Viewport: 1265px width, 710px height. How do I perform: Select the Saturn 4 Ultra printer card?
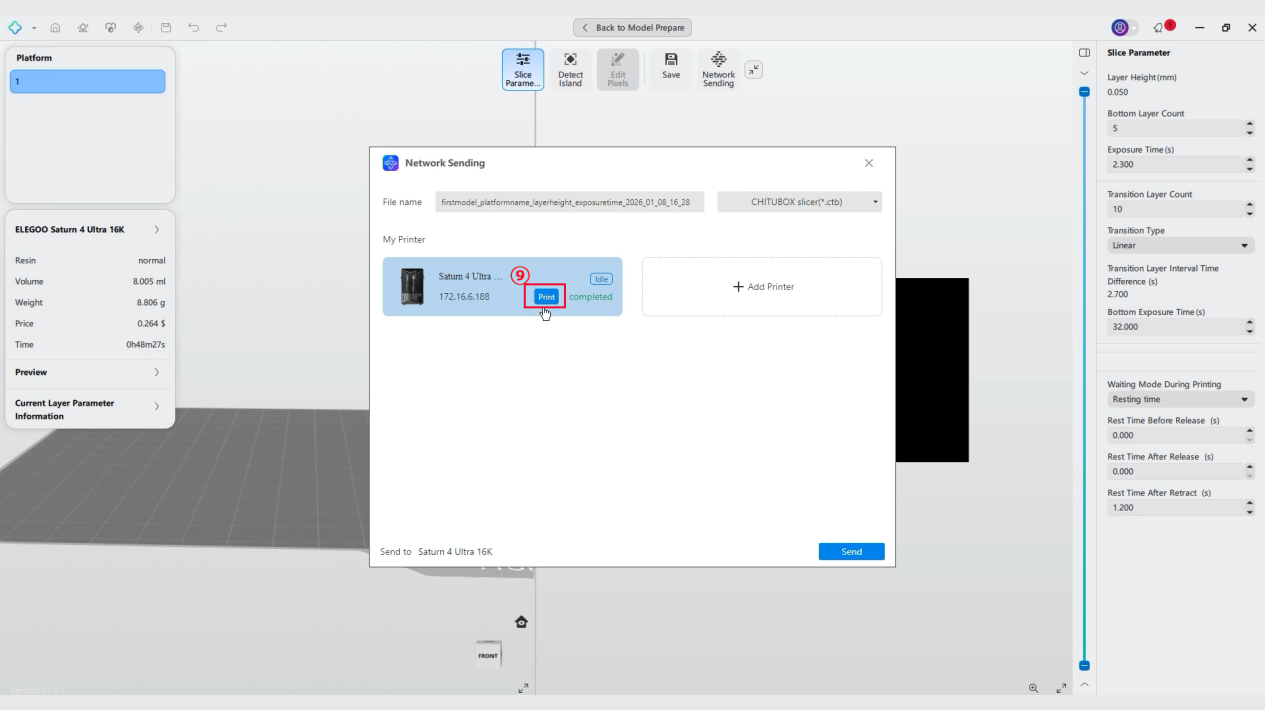[x=502, y=286]
